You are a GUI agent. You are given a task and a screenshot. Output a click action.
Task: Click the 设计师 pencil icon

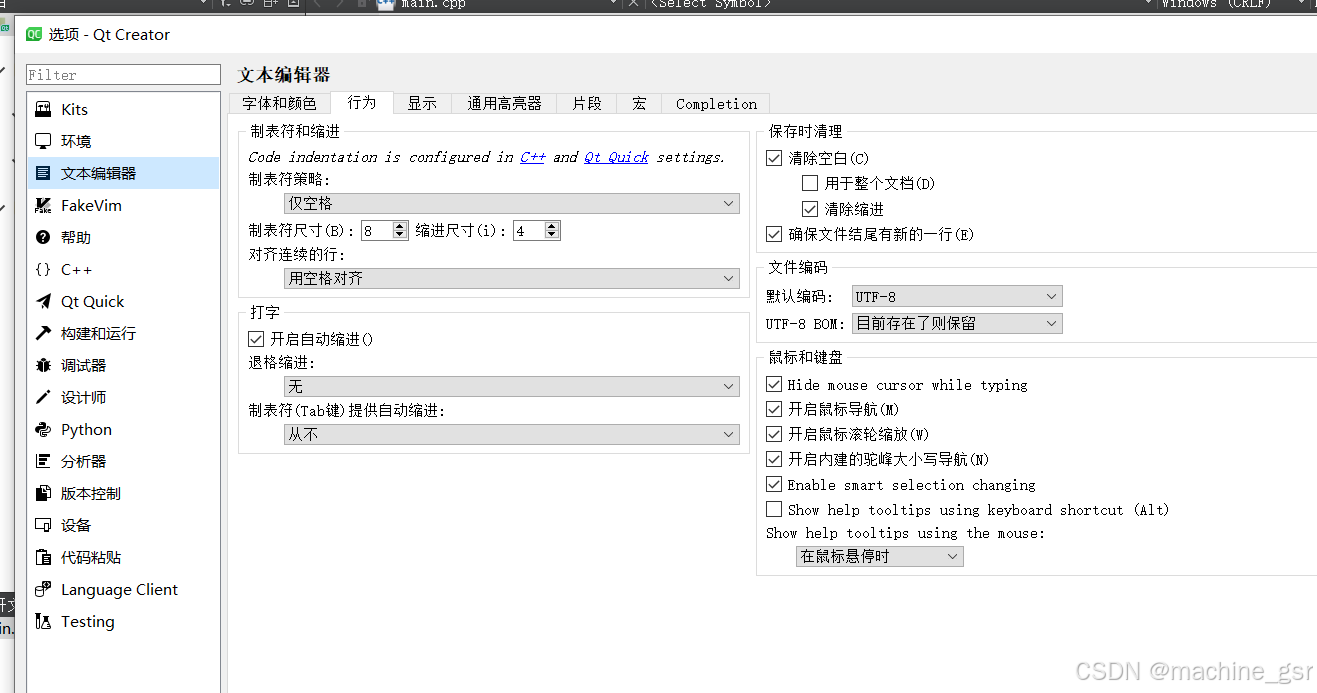[43, 398]
